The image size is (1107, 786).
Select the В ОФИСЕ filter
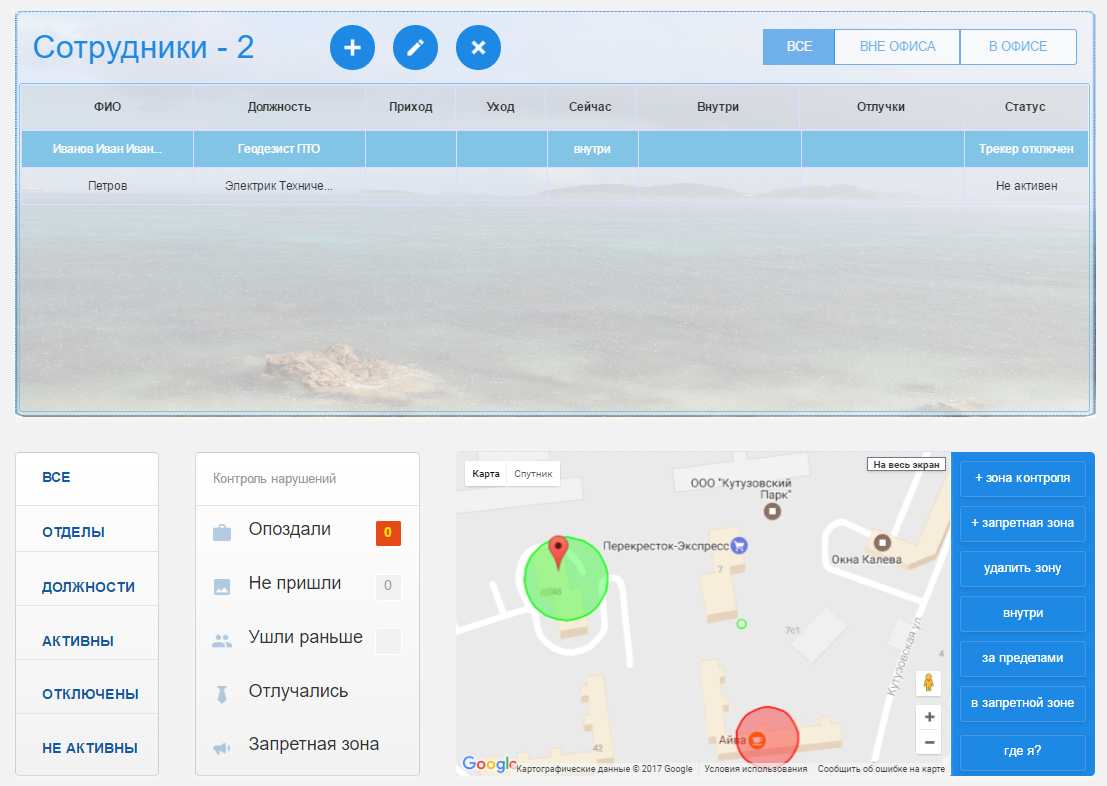click(x=1017, y=47)
